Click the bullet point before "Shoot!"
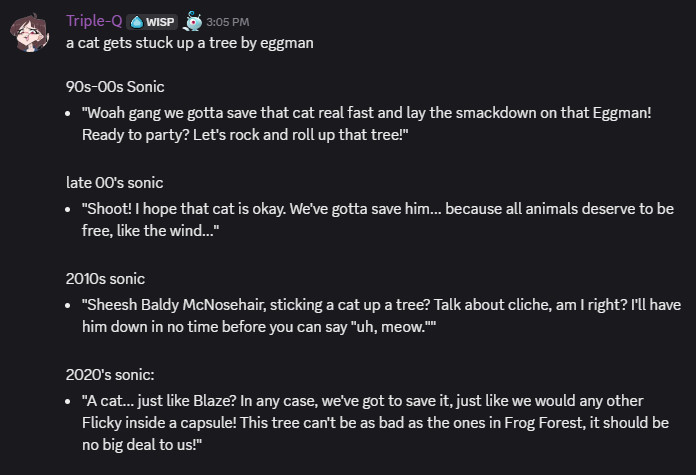Image resolution: width=696 pixels, height=475 pixels. tap(70, 209)
